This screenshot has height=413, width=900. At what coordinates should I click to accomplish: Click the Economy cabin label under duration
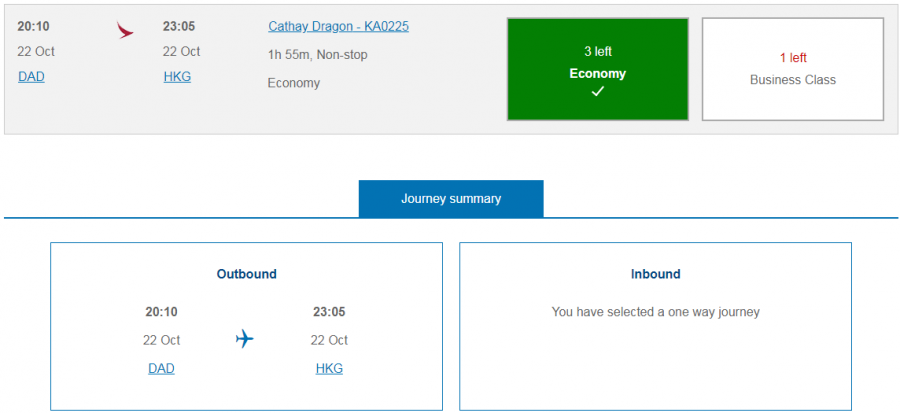coord(294,83)
